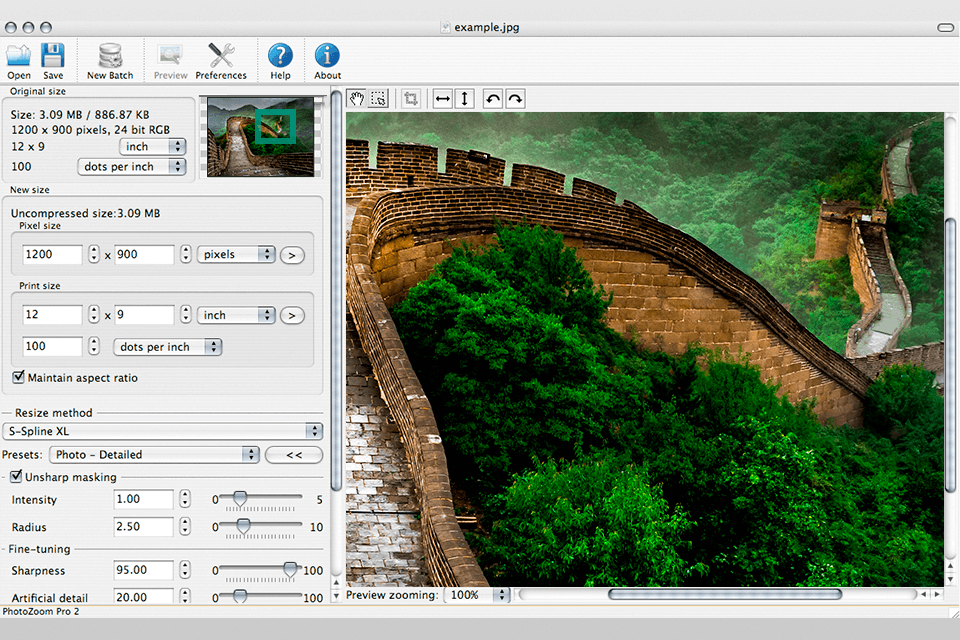
Task: Click the preview vertical scrollbar
Action: (x=950, y=355)
